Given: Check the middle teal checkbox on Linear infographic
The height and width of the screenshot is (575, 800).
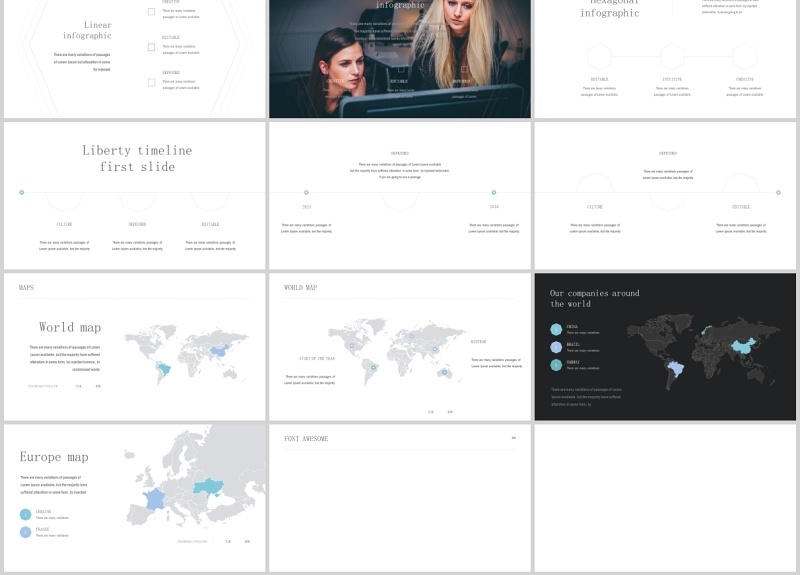Looking at the screenshot, I should pos(151,47).
